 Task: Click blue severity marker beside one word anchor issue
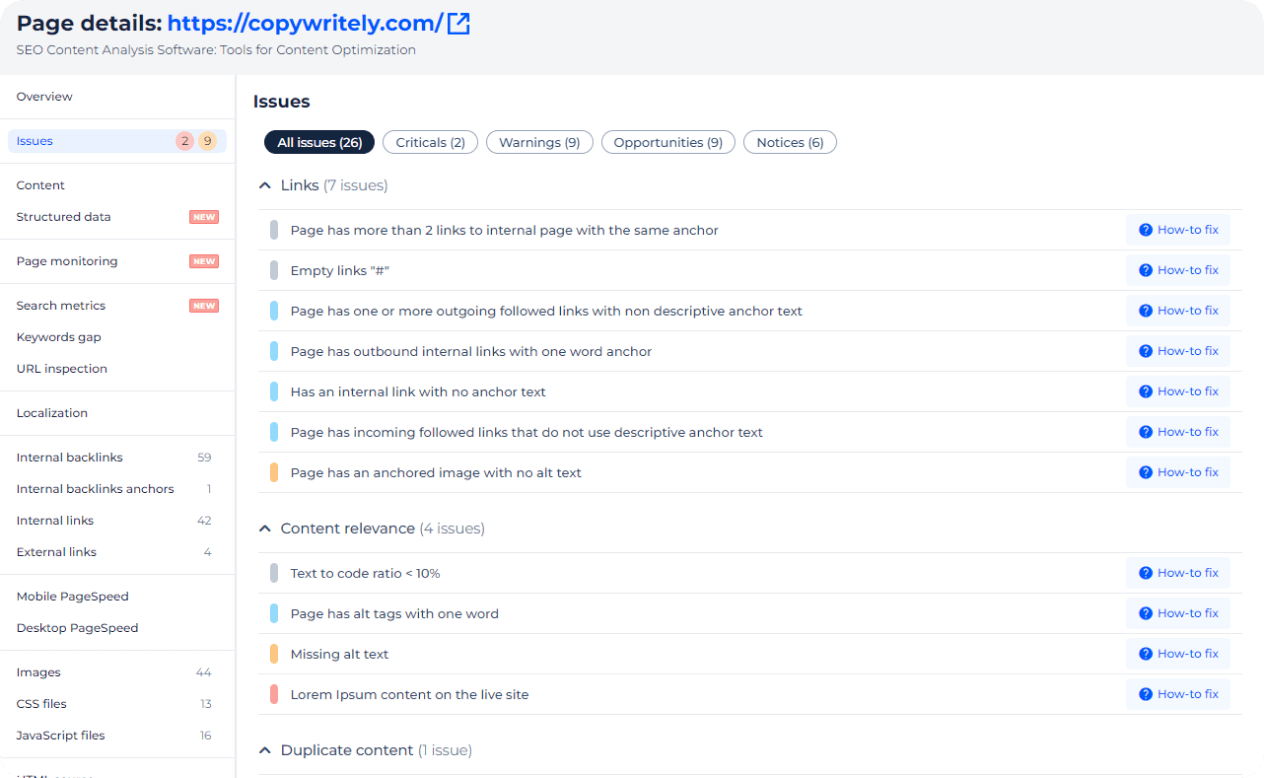274,351
